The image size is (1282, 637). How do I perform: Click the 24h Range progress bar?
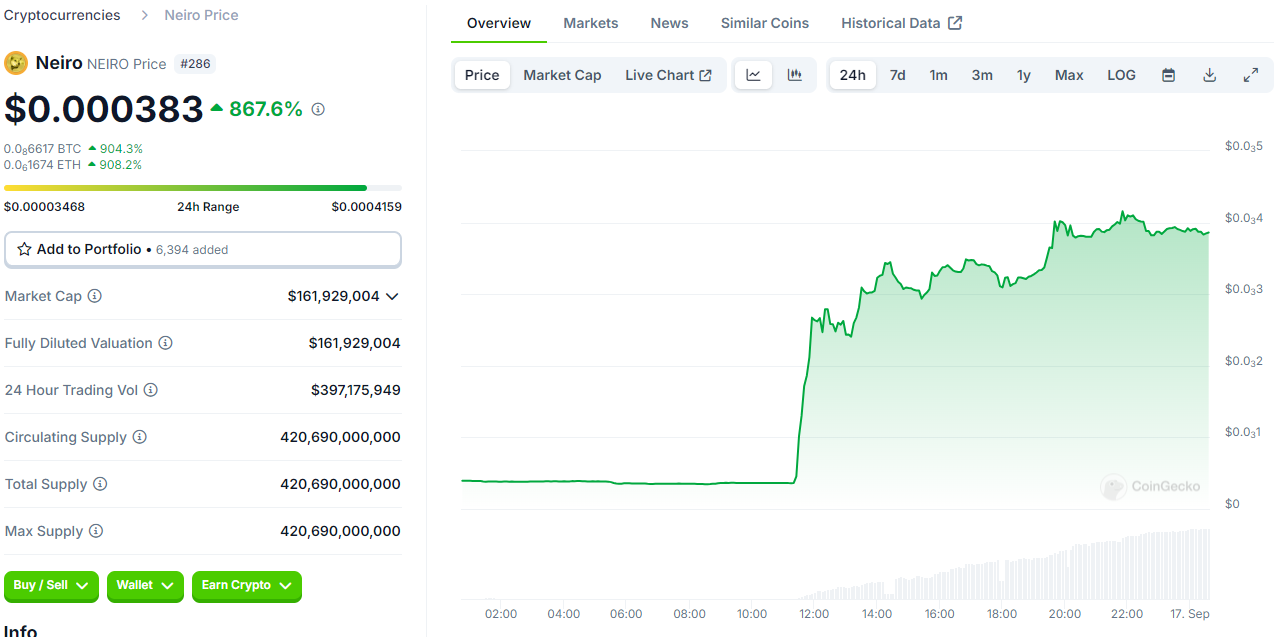point(203,187)
